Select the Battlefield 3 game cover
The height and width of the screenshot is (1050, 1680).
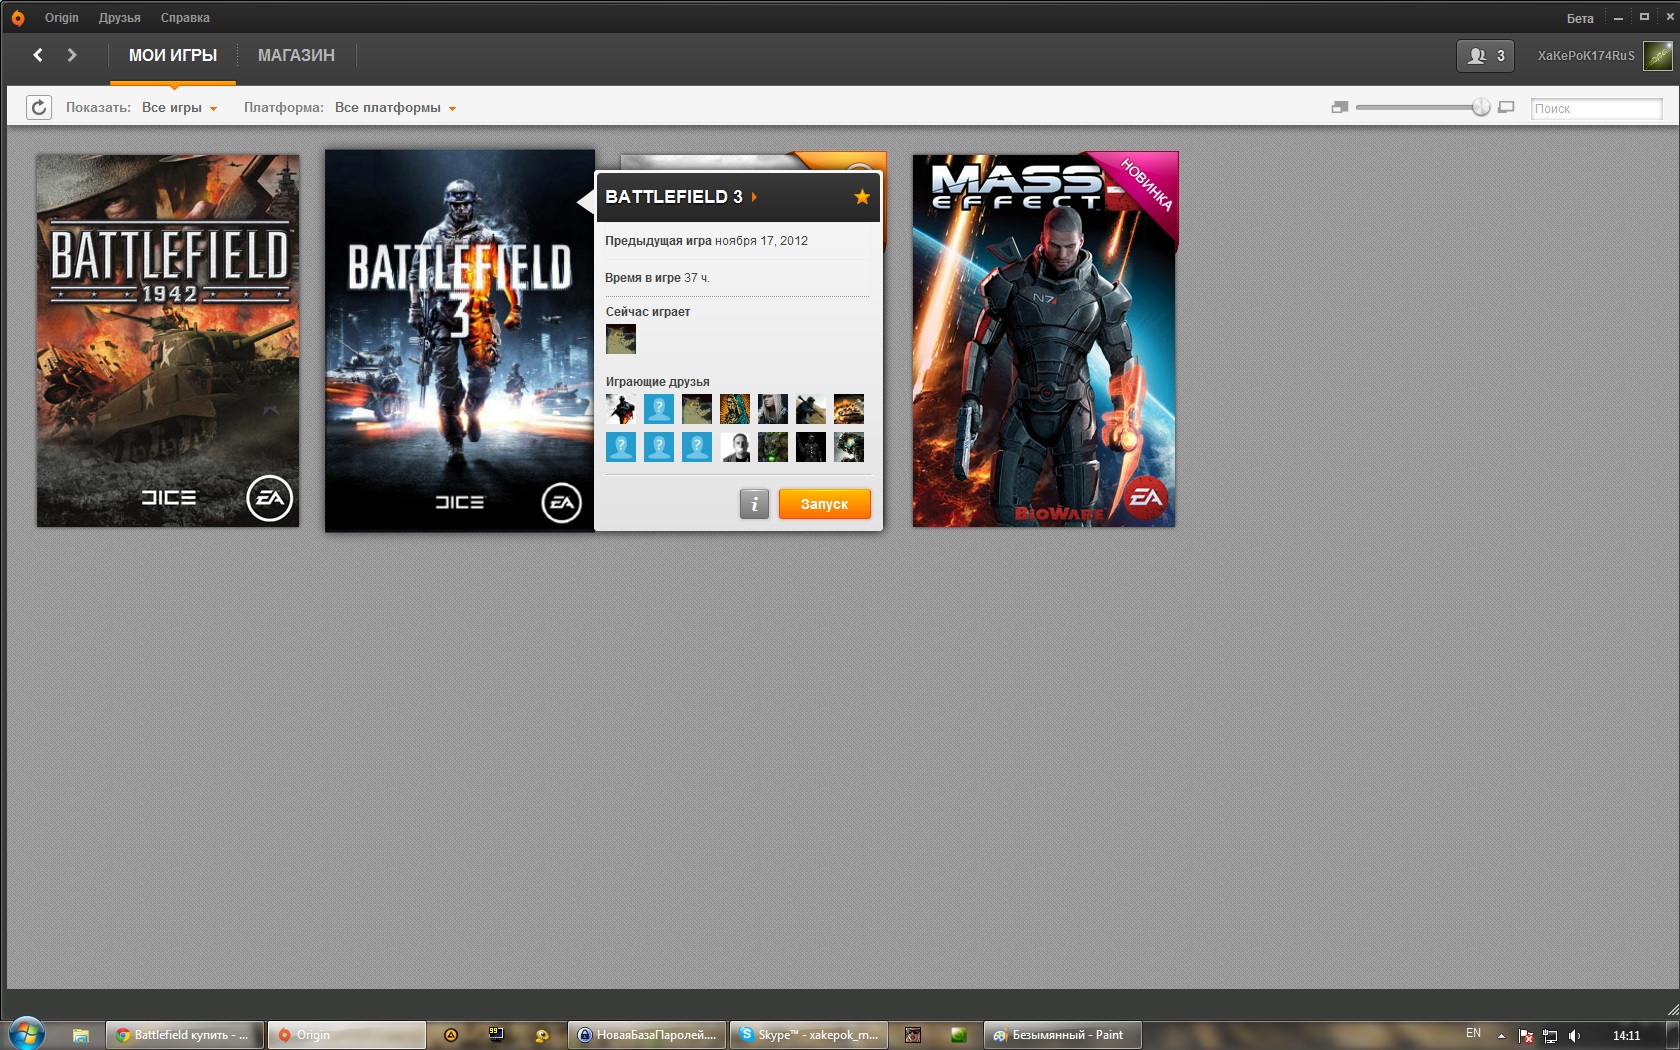[x=460, y=341]
